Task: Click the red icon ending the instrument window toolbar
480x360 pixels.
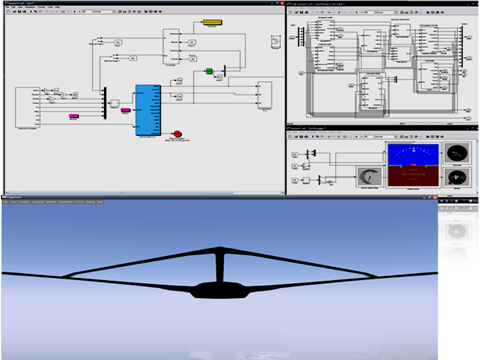Action: point(442,137)
